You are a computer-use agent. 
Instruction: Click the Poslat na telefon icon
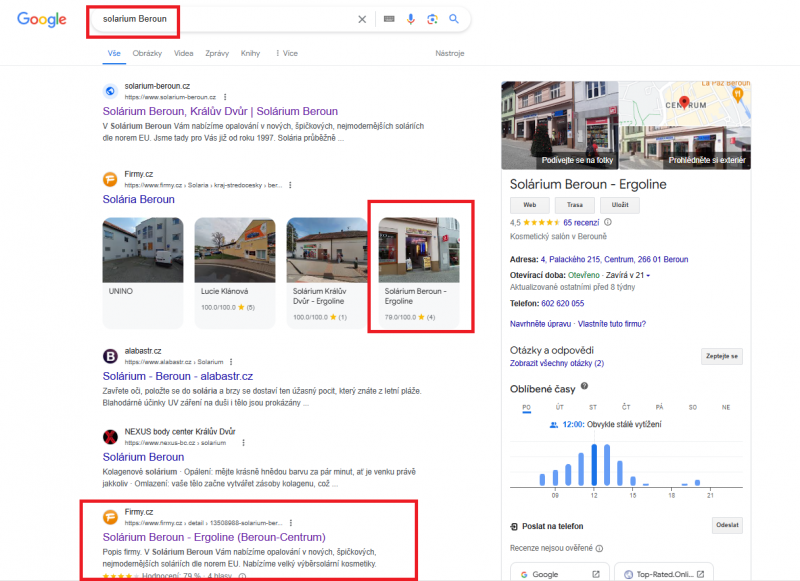[514, 526]
